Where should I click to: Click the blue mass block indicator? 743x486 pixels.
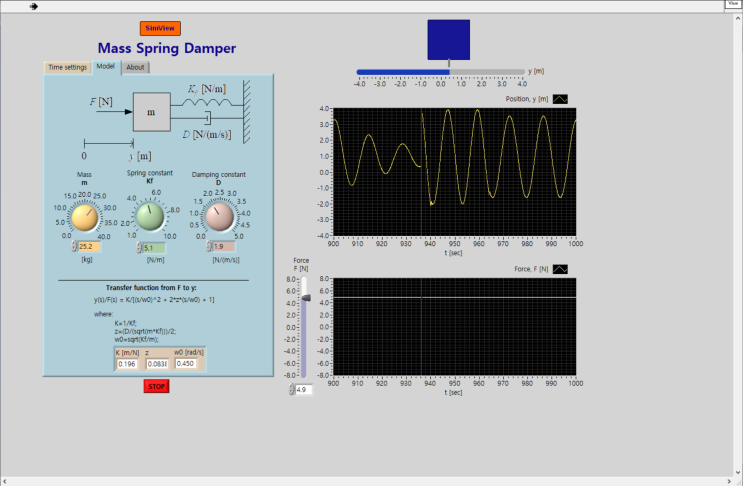(x=449, y=40)
